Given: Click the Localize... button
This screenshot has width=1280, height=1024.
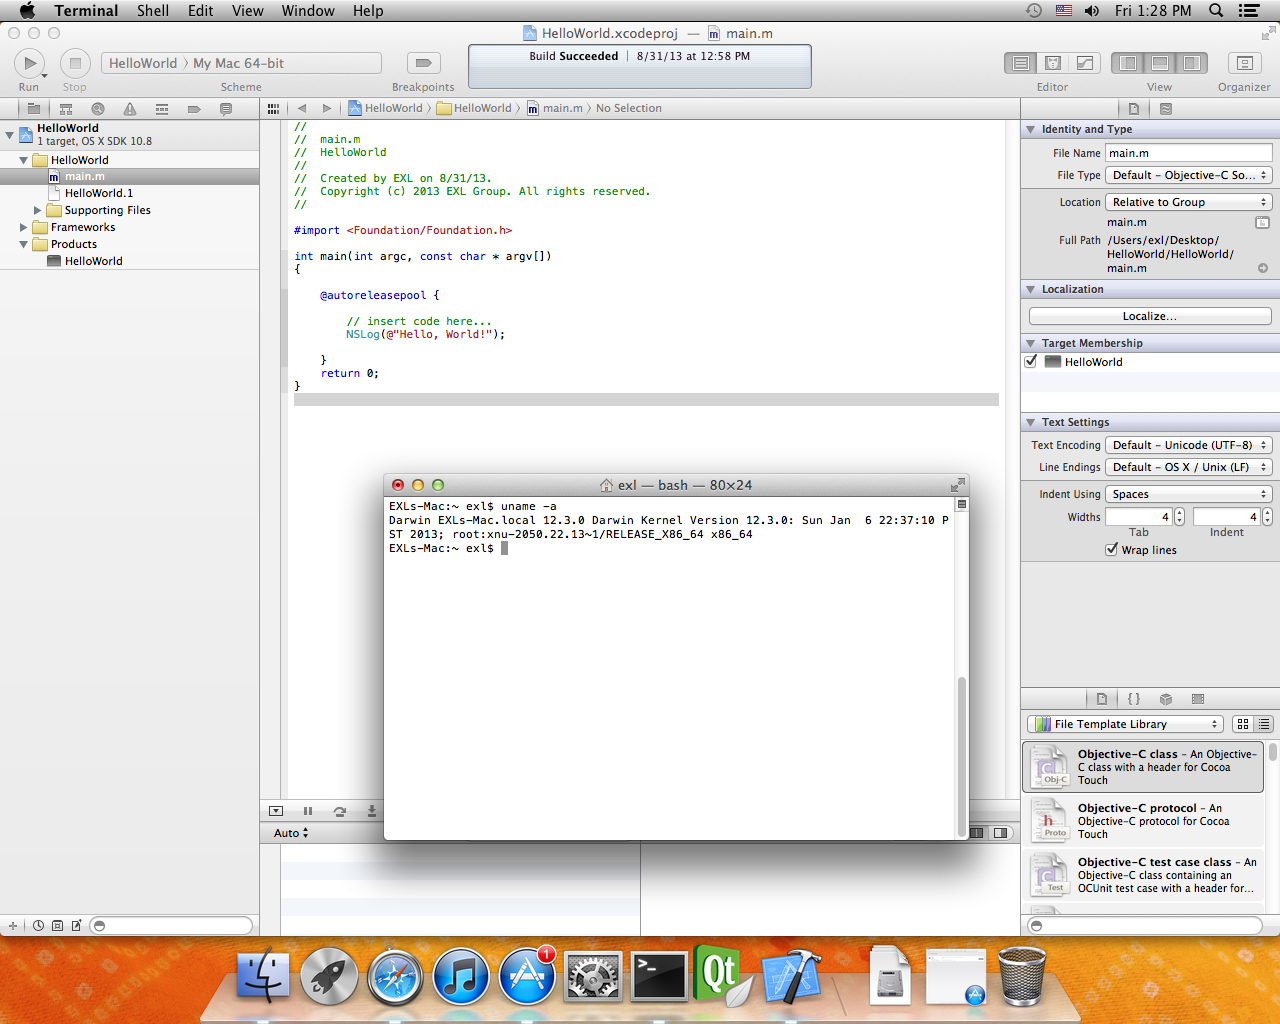Looking at the screenshot, I should (1150, 316).
